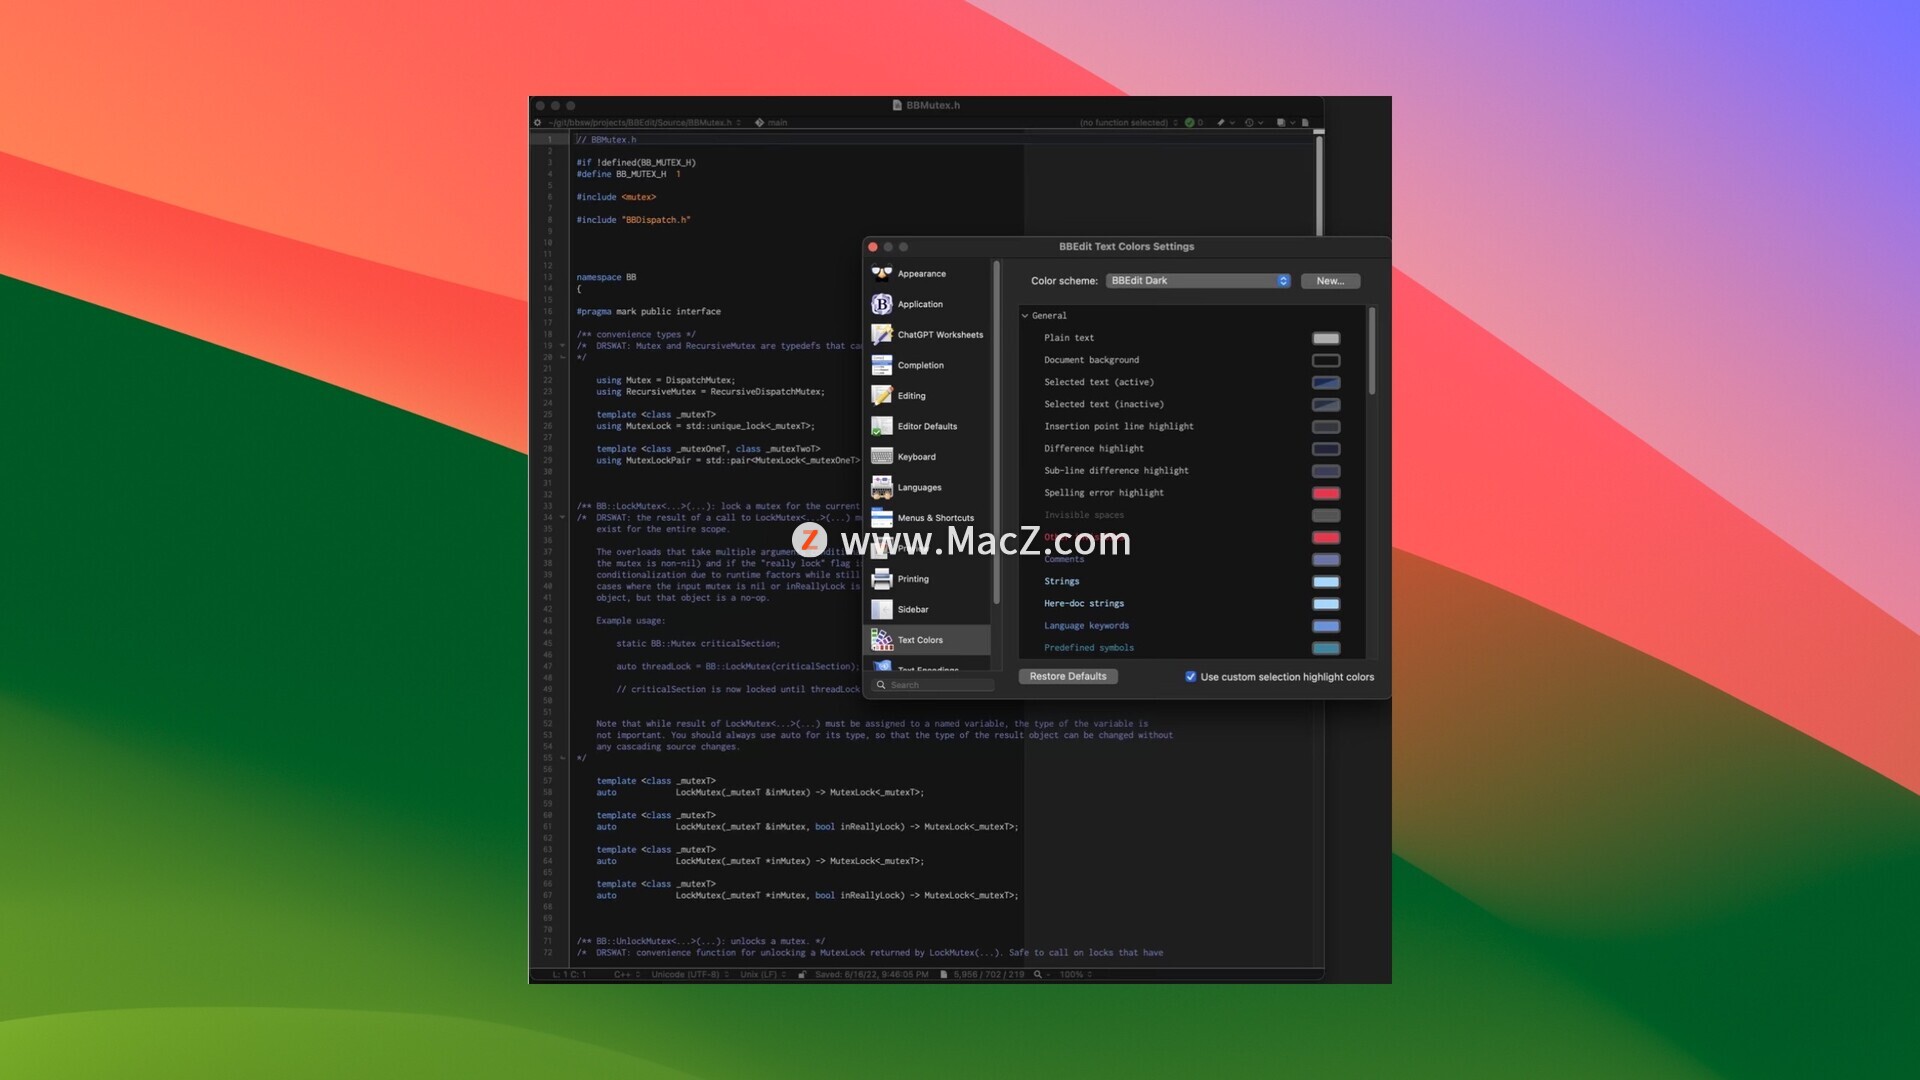Click the Here-doc strings row label

[1084, 604]
